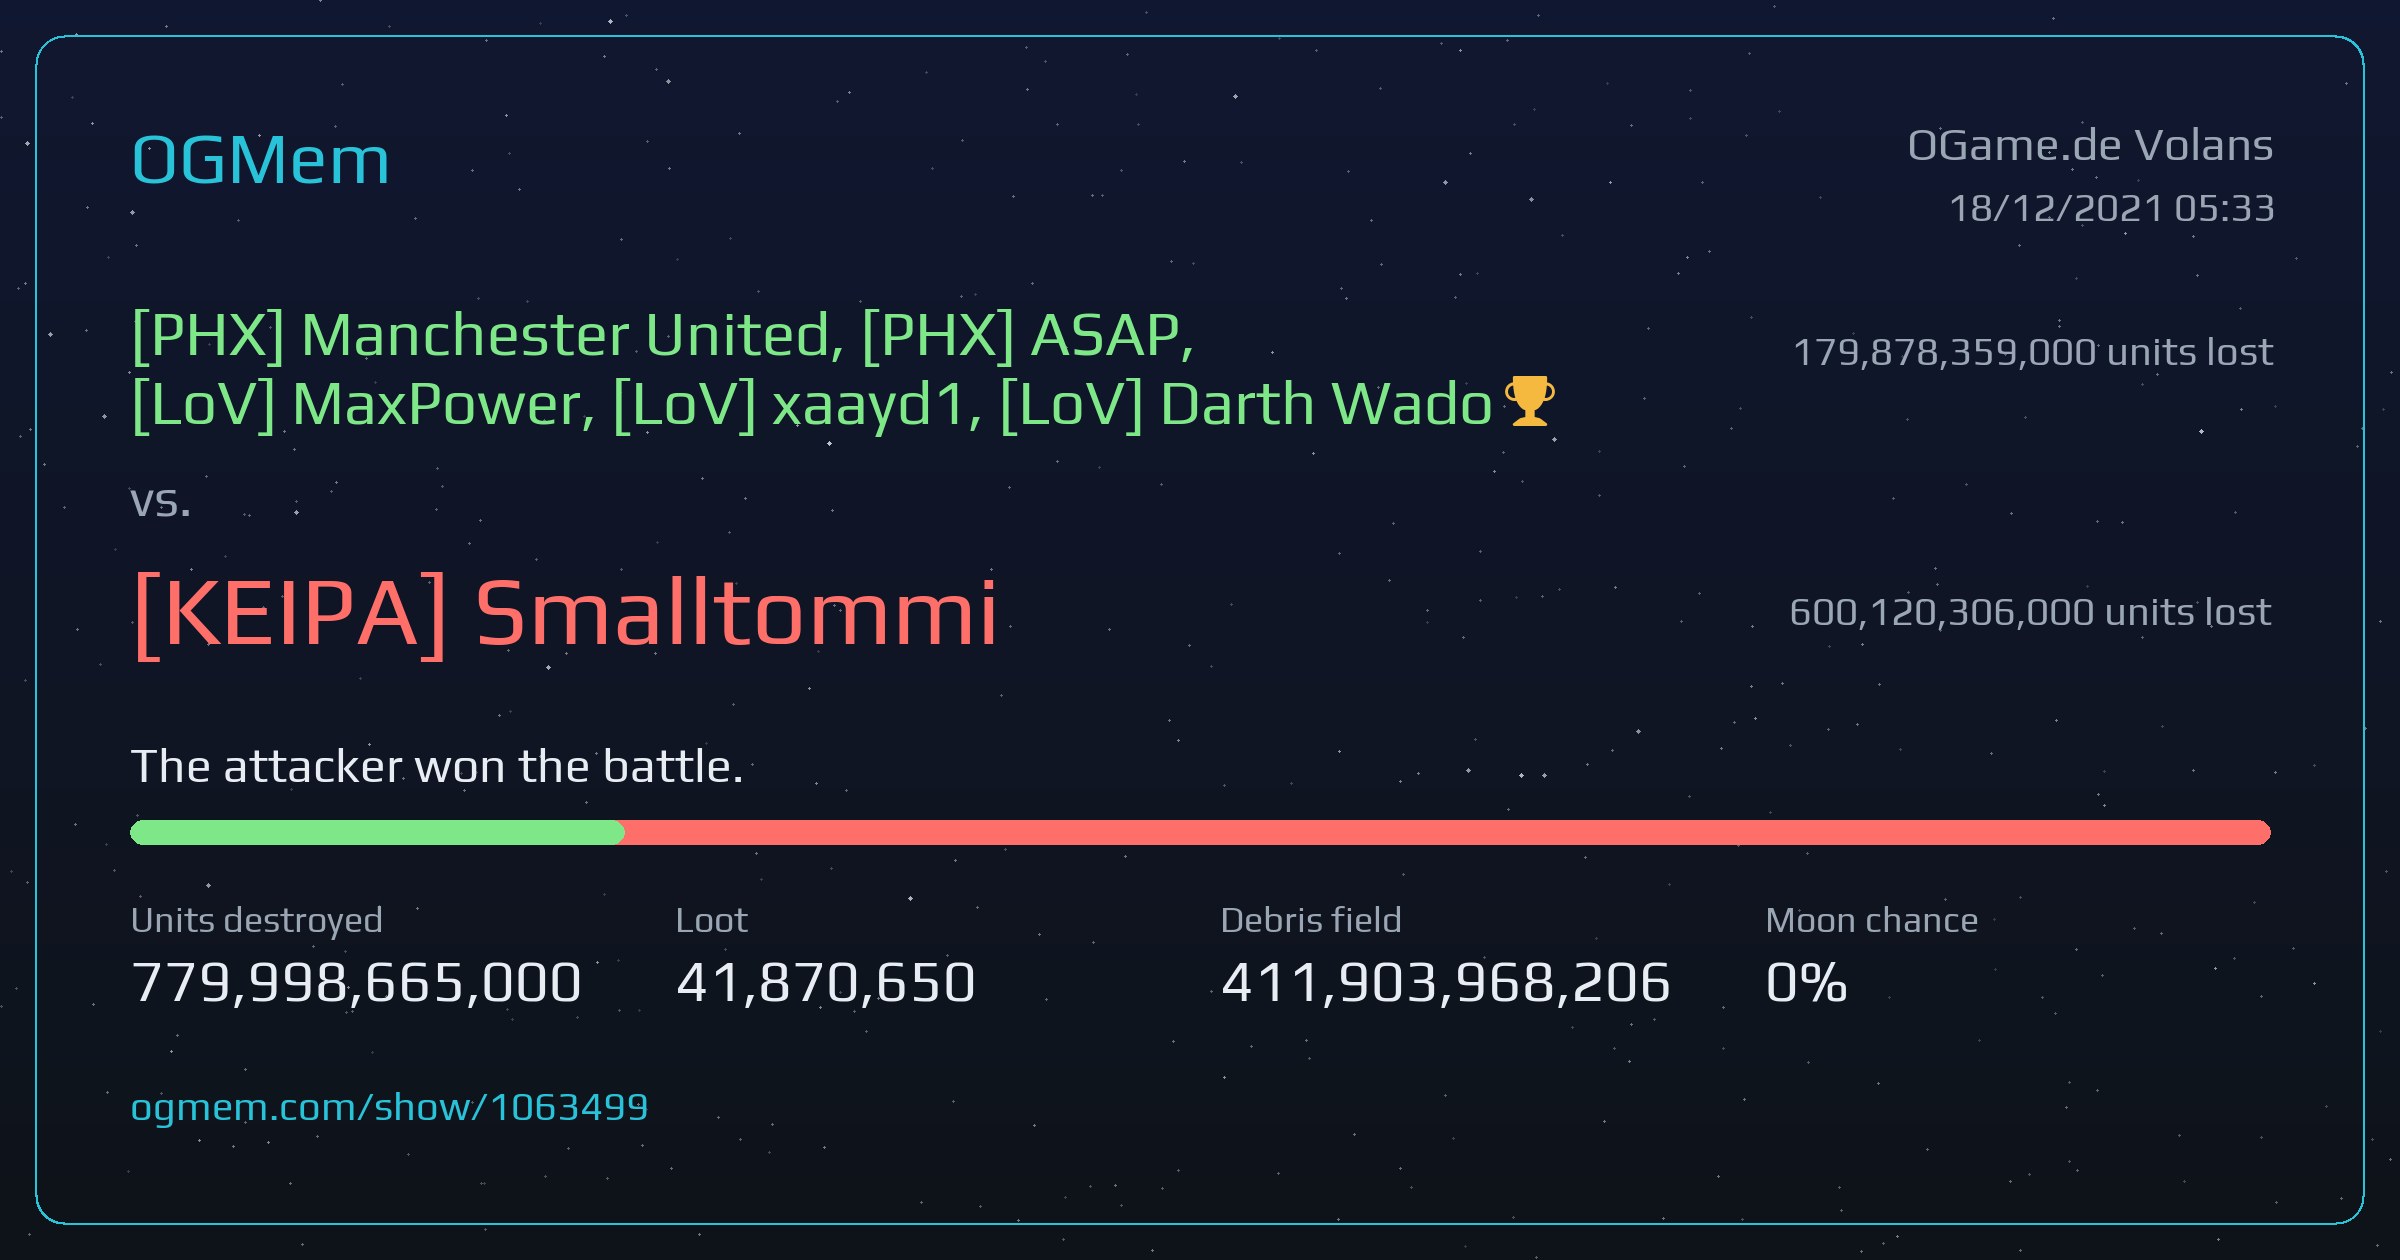Select the green attacker portion of the bar
2400x1260 pixels.
(x=377, y=832)
